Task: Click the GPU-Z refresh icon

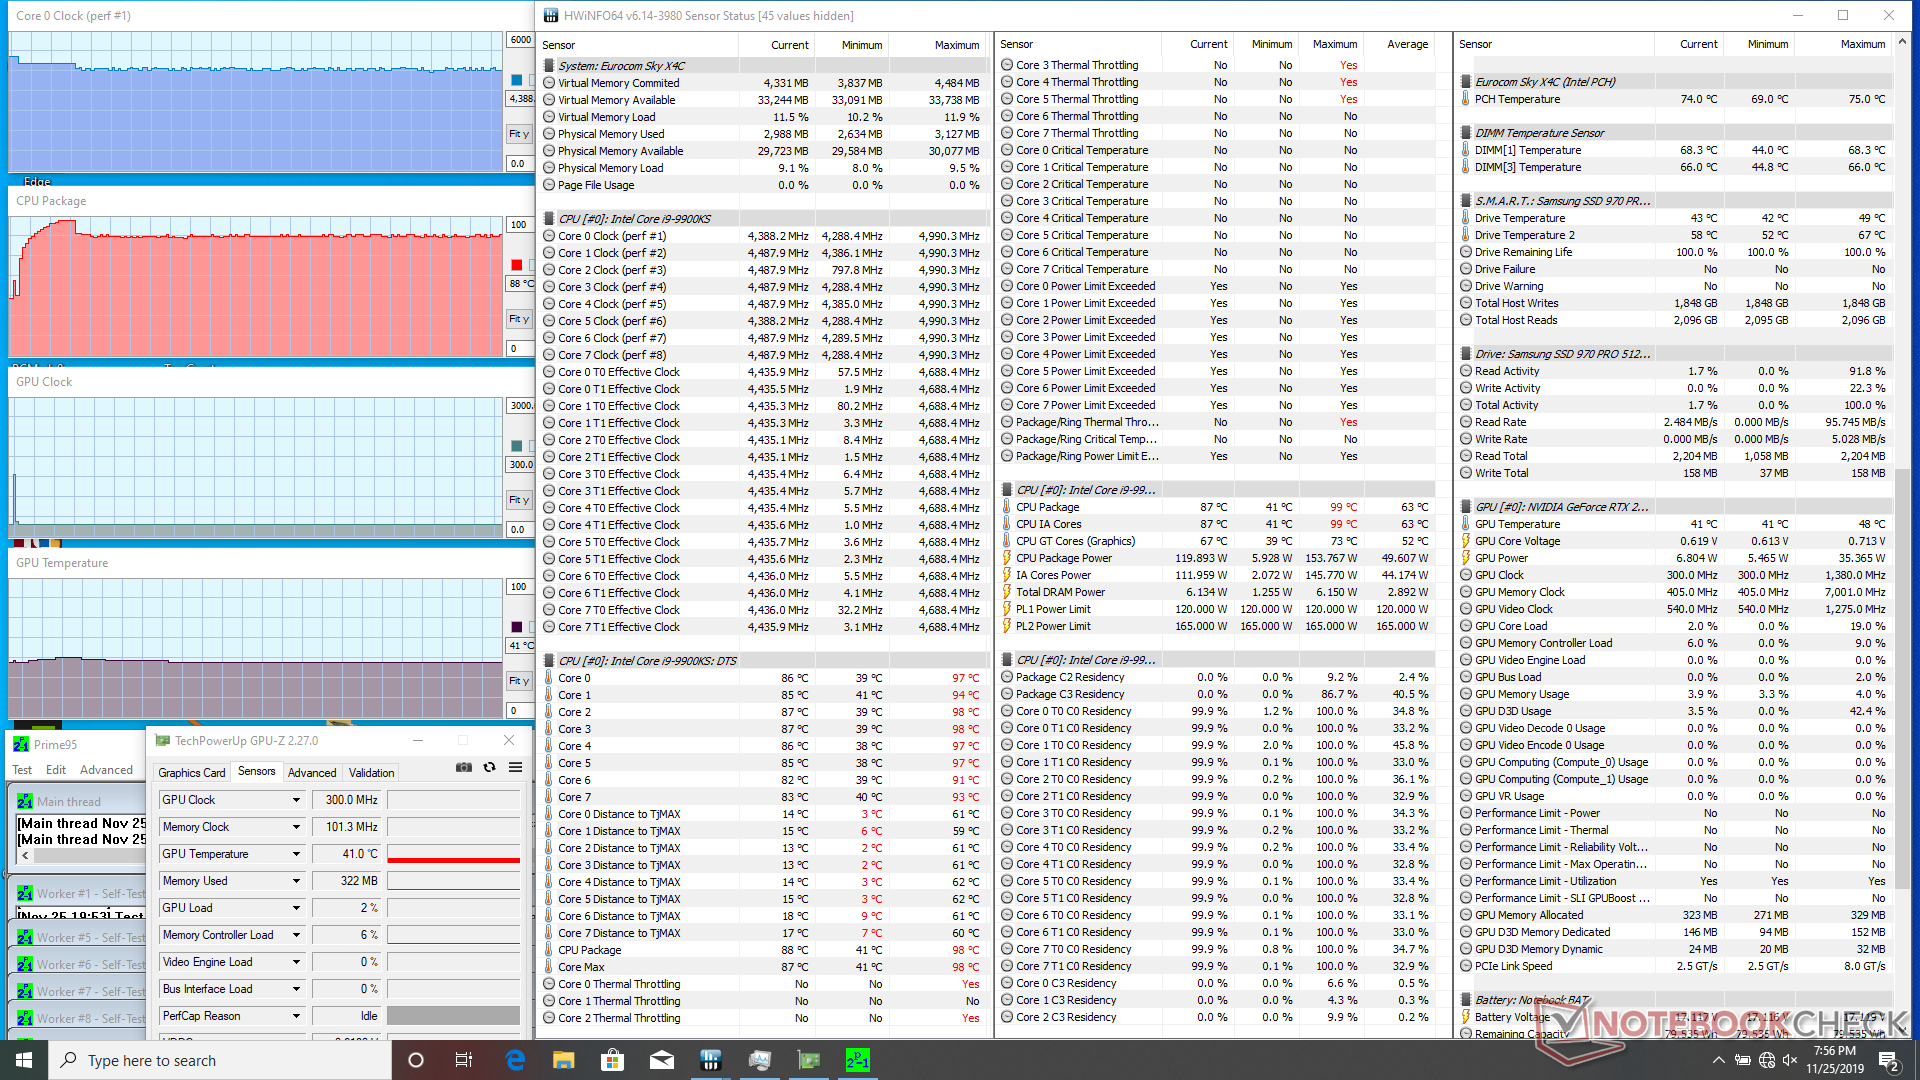Action: 489,768
